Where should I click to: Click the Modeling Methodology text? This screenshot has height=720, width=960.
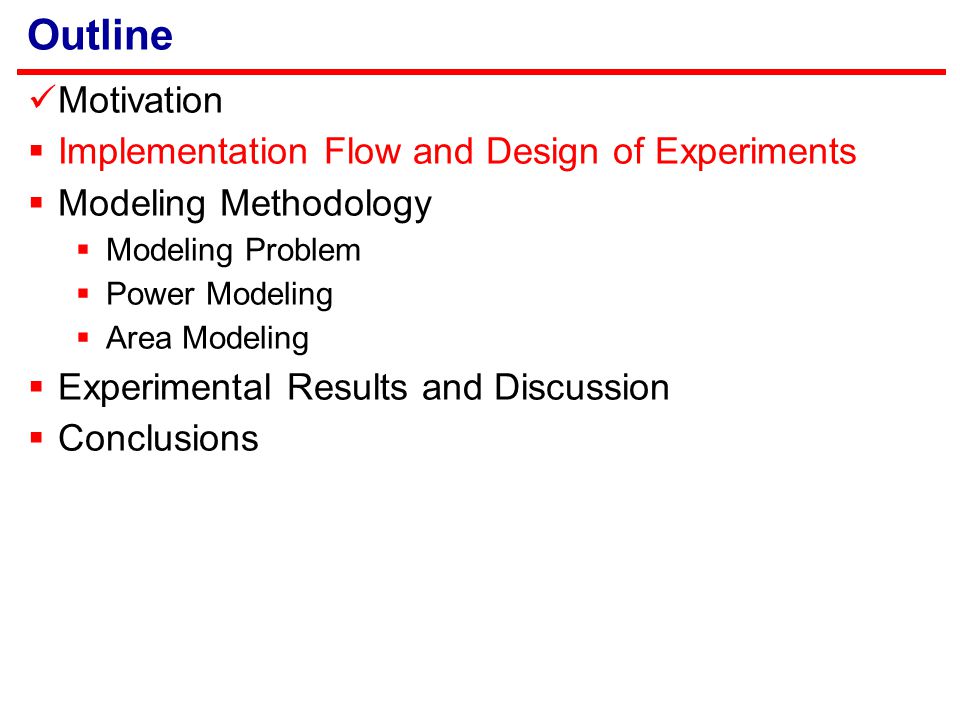pos(245,204)
